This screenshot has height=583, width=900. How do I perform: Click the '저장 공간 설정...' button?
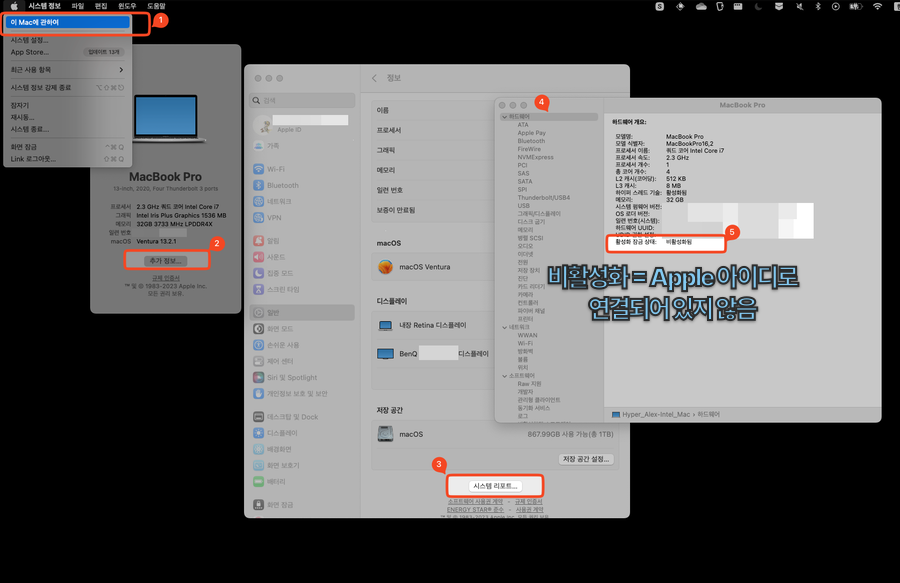tap(586, 459)
